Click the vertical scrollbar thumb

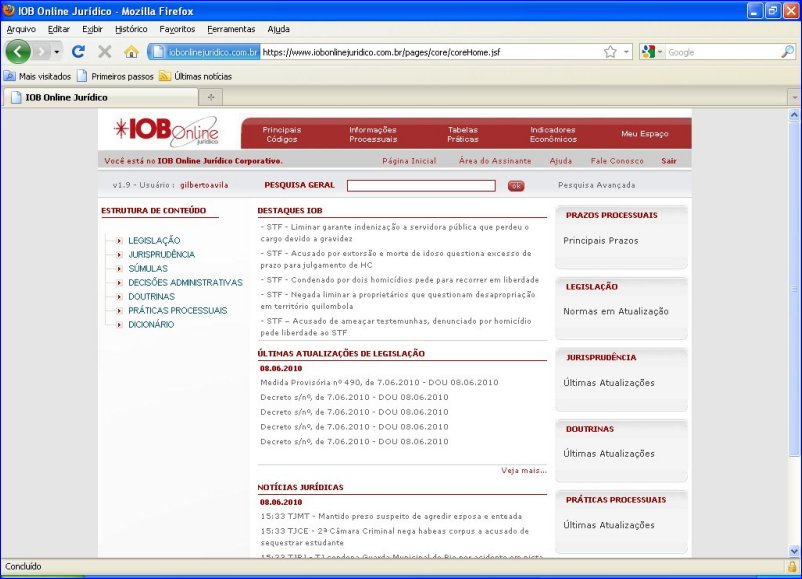pos(794,289)
